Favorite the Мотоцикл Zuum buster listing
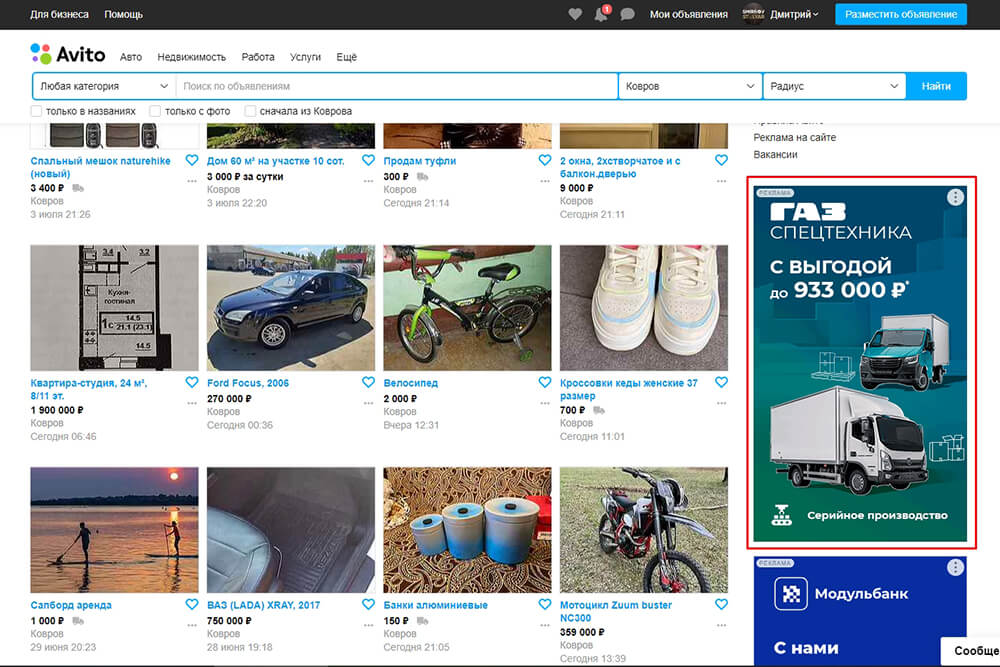 pos(721,604)
